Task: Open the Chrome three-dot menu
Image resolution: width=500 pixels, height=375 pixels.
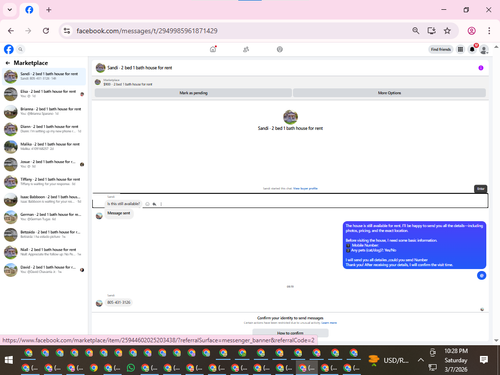Action: [489, 31]
